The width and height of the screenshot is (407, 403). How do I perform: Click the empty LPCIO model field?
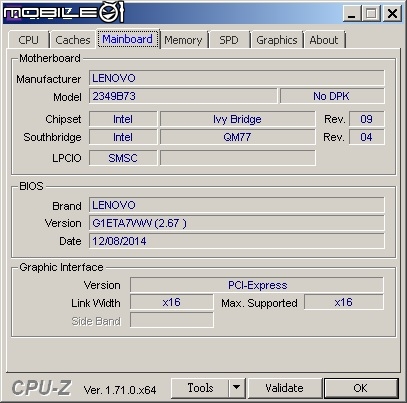(x=237, y=158)
